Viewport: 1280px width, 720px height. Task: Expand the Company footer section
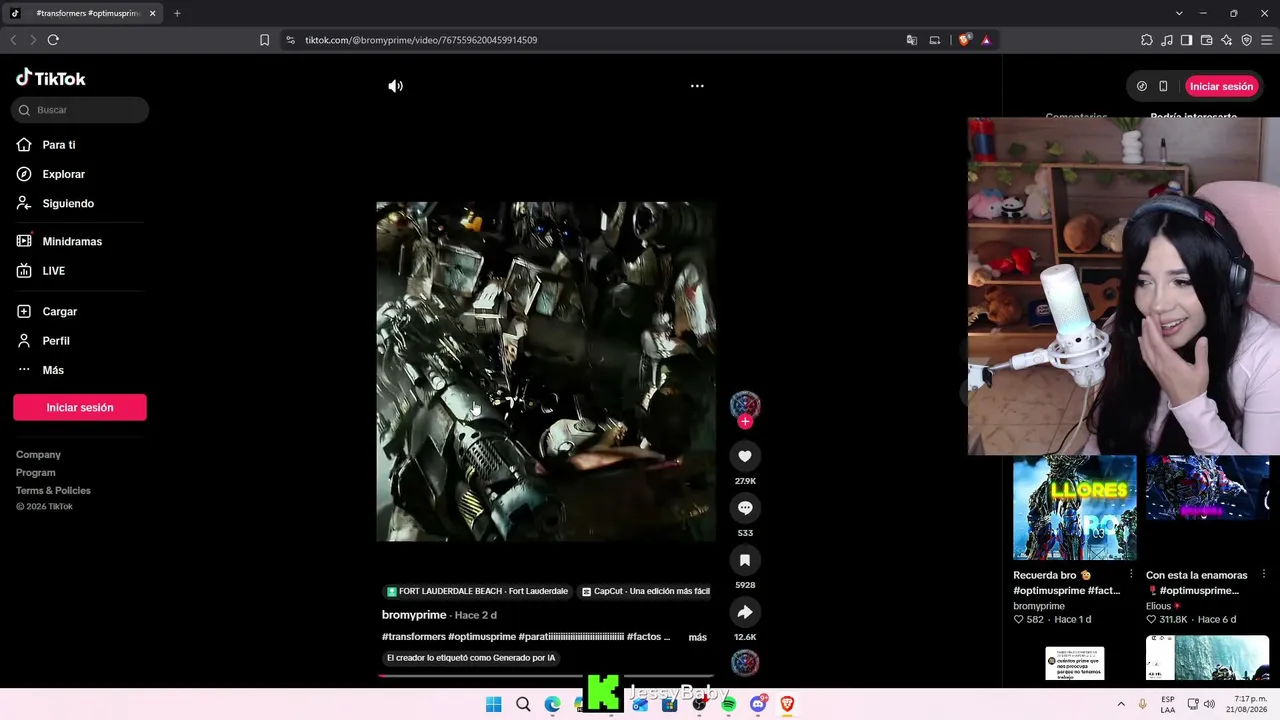pyautogui.click(x=38, y=455)
